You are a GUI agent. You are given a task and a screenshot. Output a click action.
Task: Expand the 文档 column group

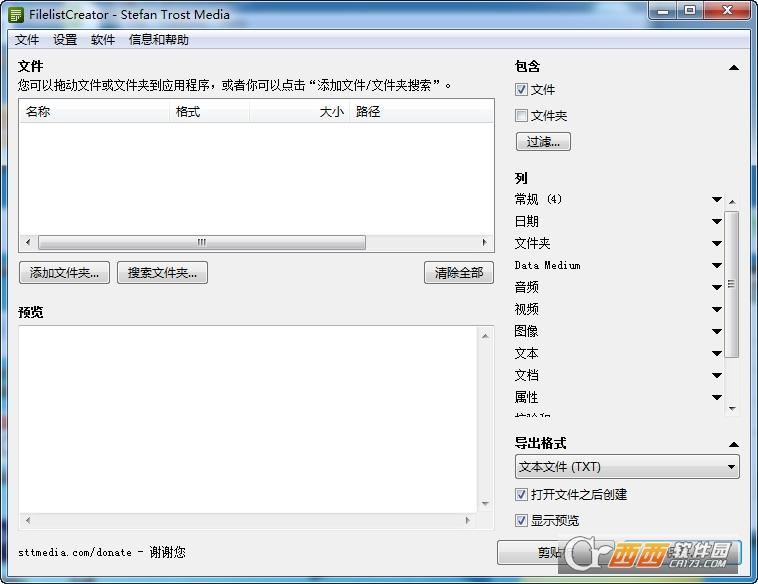point(717,376)
